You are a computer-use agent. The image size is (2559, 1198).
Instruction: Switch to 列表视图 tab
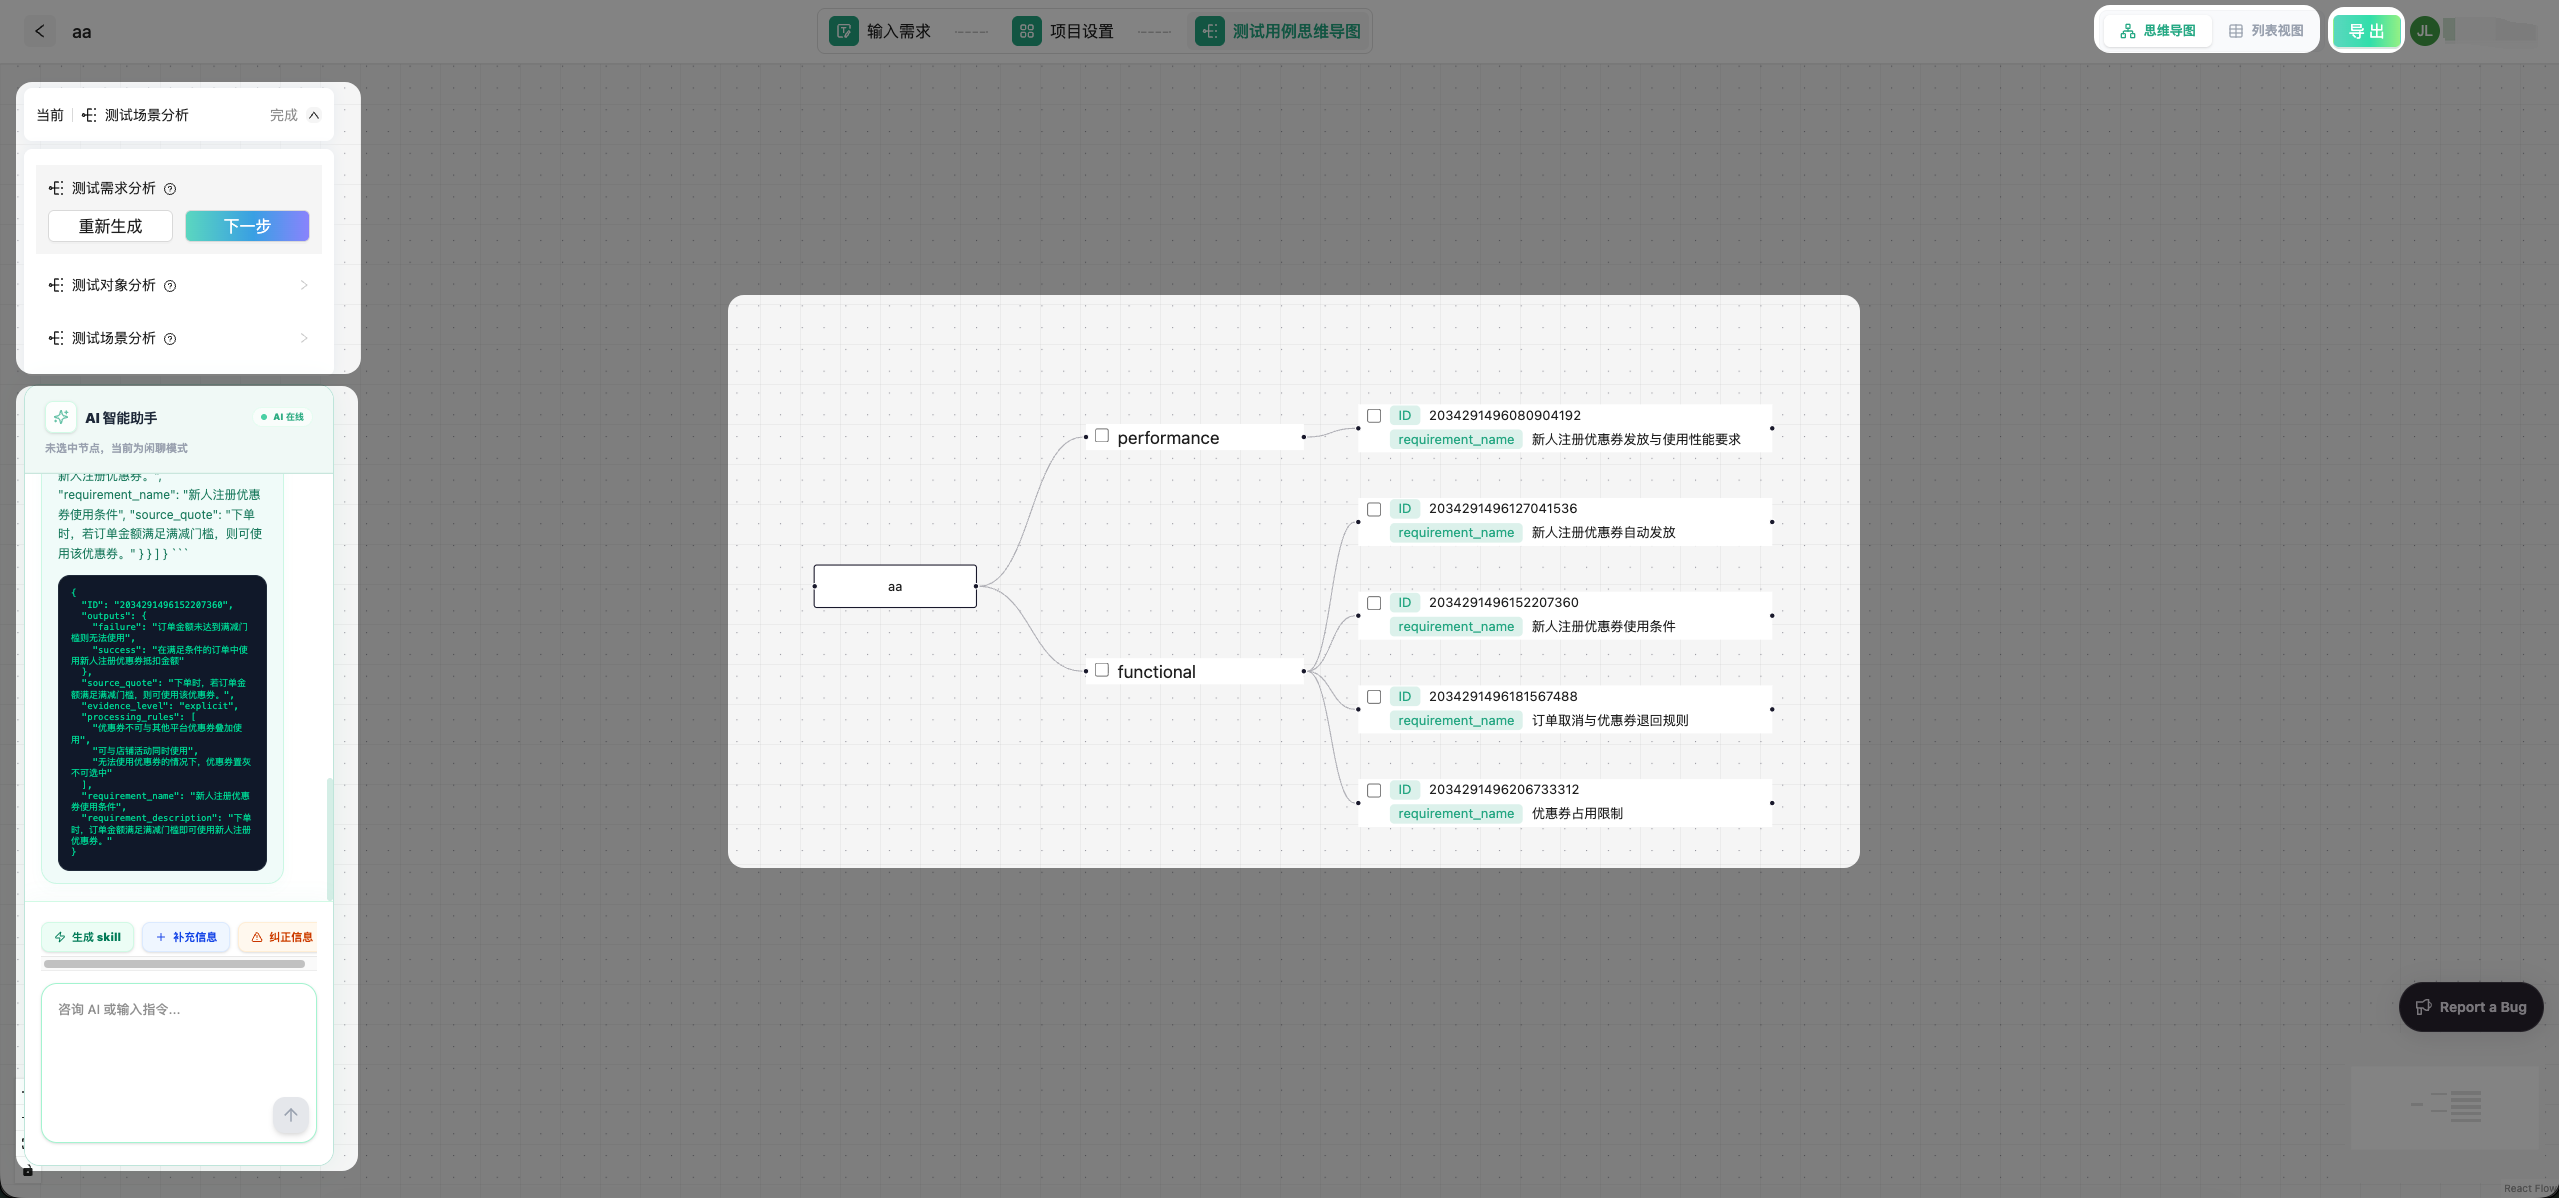pos(2266,31)
